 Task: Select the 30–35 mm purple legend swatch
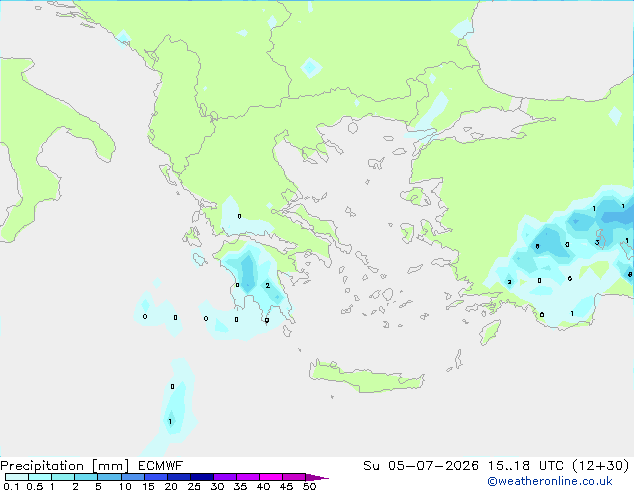click(x=225, y=477)
